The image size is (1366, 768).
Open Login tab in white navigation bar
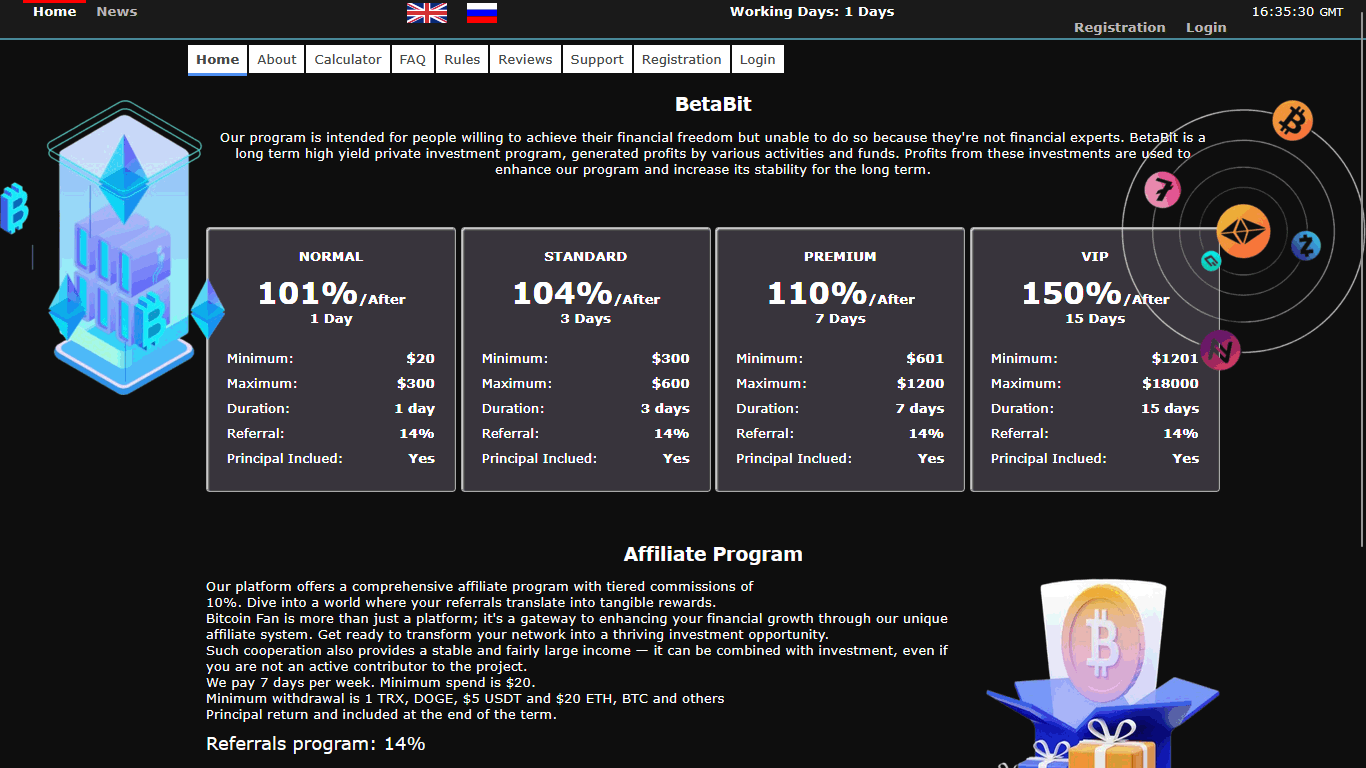(x=758, y=60)
